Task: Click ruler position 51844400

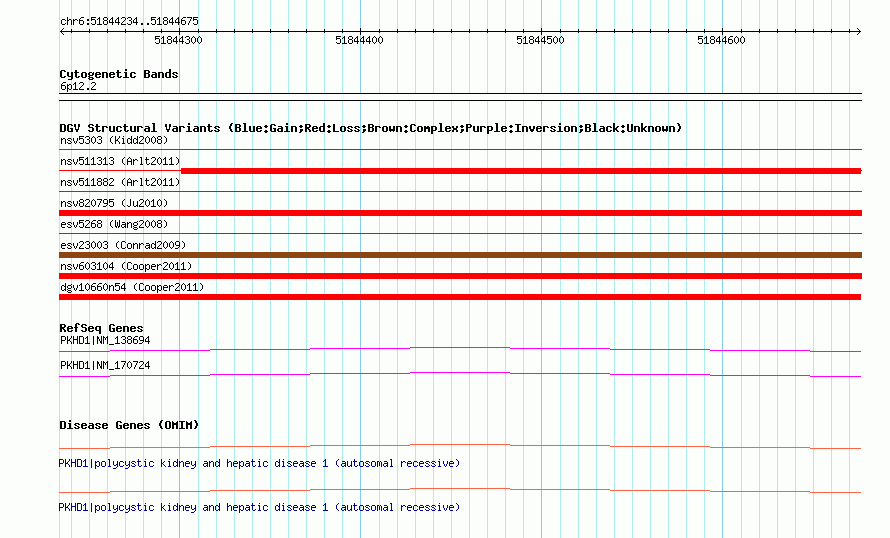Action: [359, 40]
